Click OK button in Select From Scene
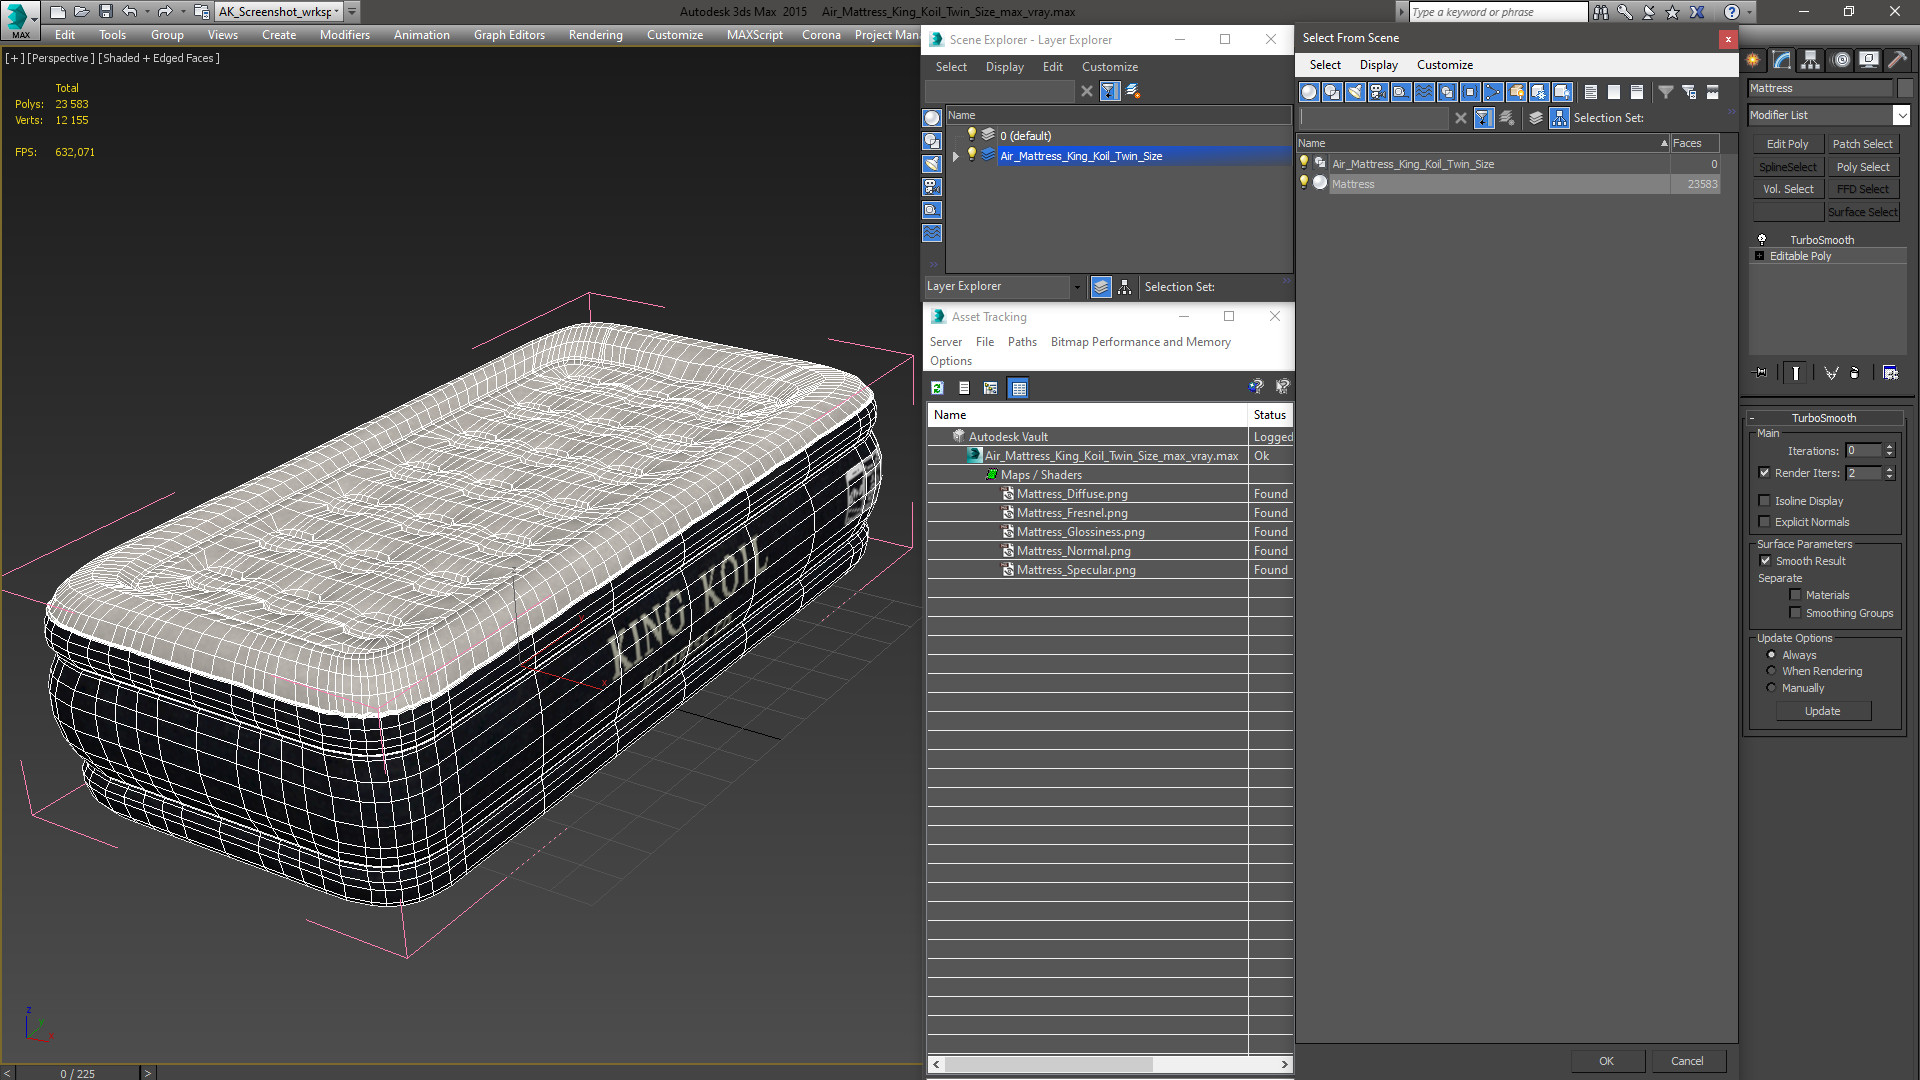This screenshot has height=1080, width=1920. (1606, 1061)
